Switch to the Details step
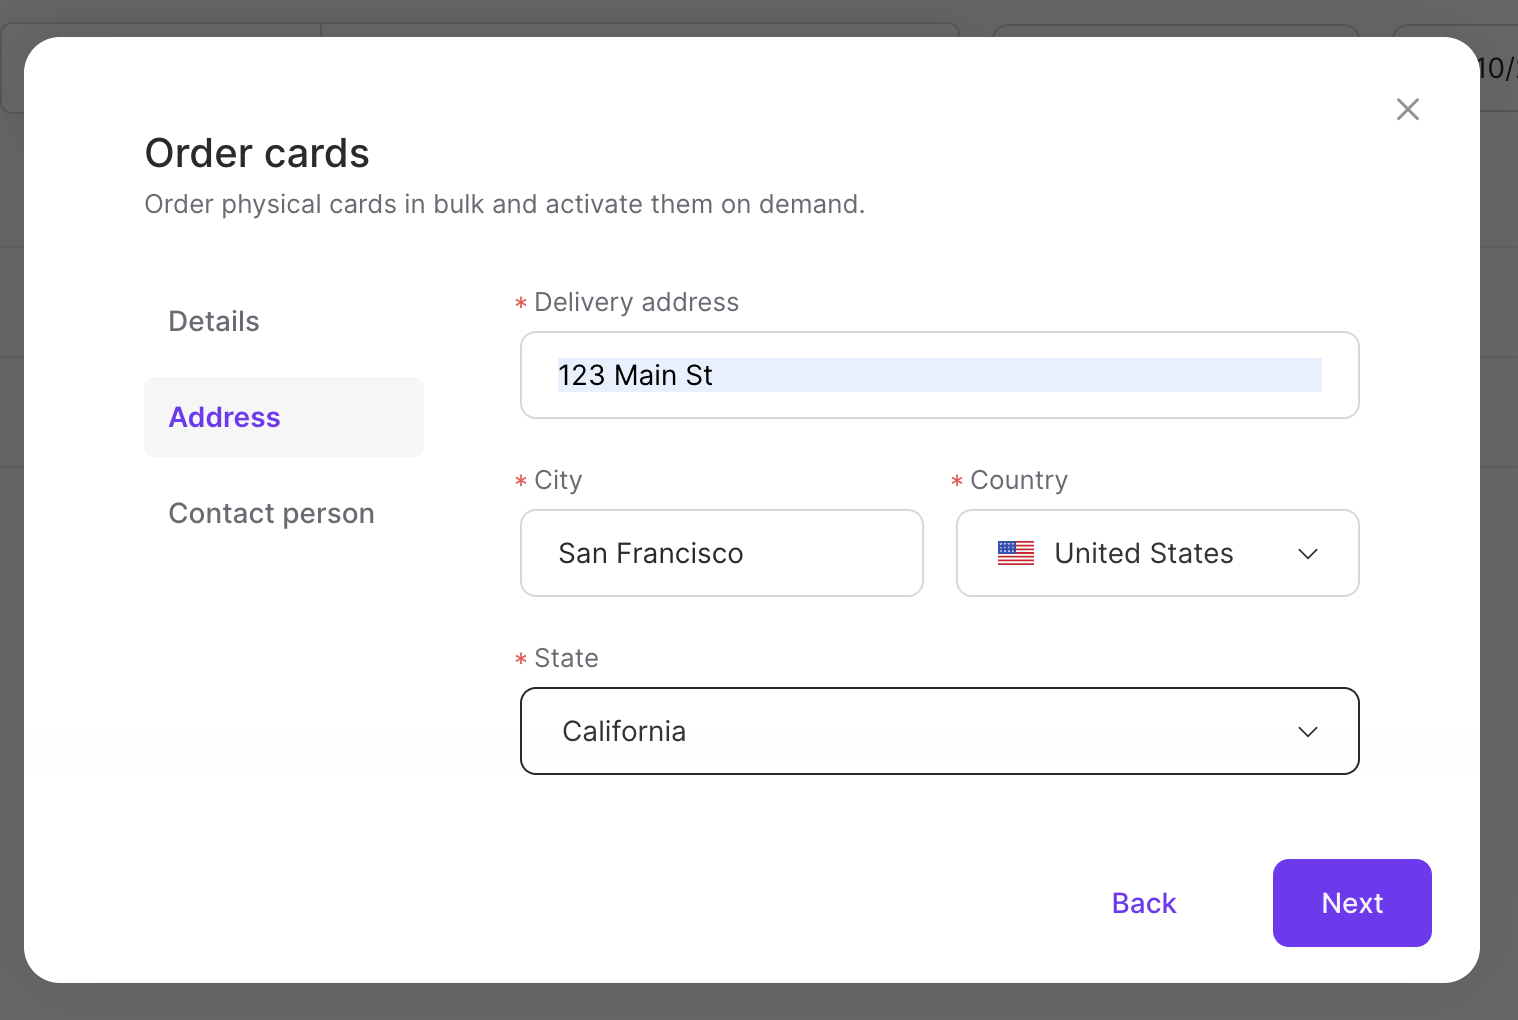Viewport: 1518px width, 1020px height. pyautogui.click(x=213, y=321)
